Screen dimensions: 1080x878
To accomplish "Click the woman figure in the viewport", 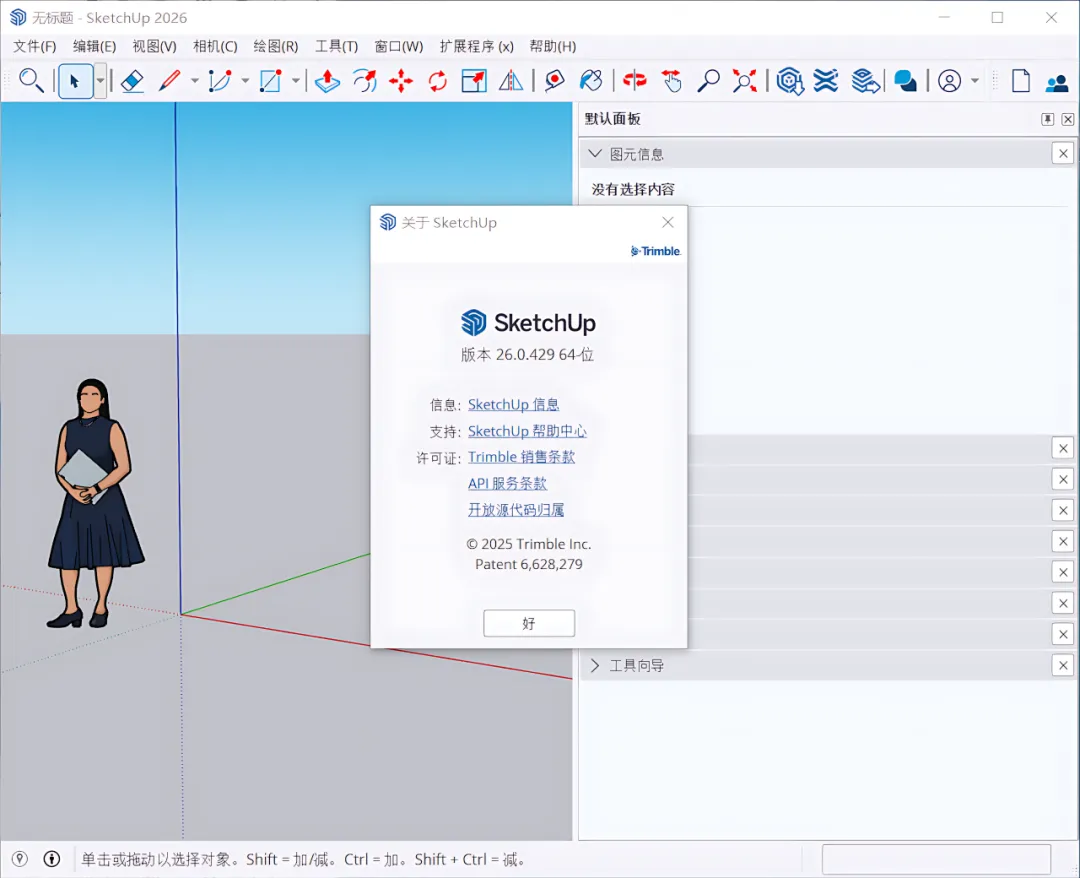I will tap(94, 503).
